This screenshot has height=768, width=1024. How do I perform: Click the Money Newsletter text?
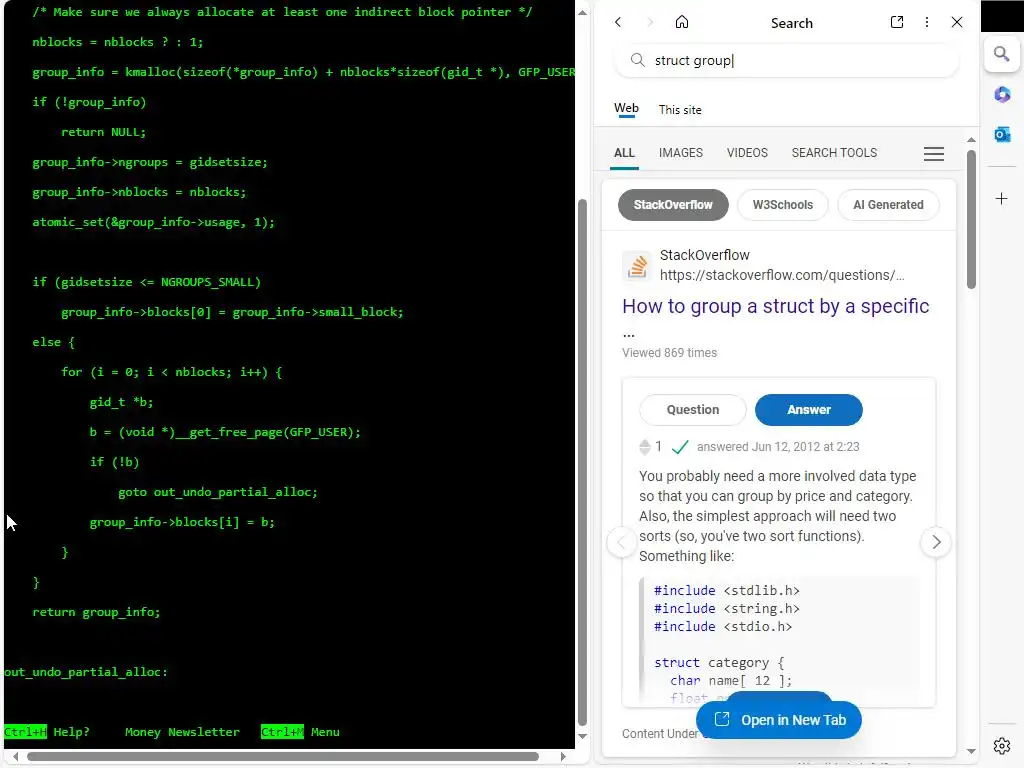pyautogui.click(x=182, y=731)
